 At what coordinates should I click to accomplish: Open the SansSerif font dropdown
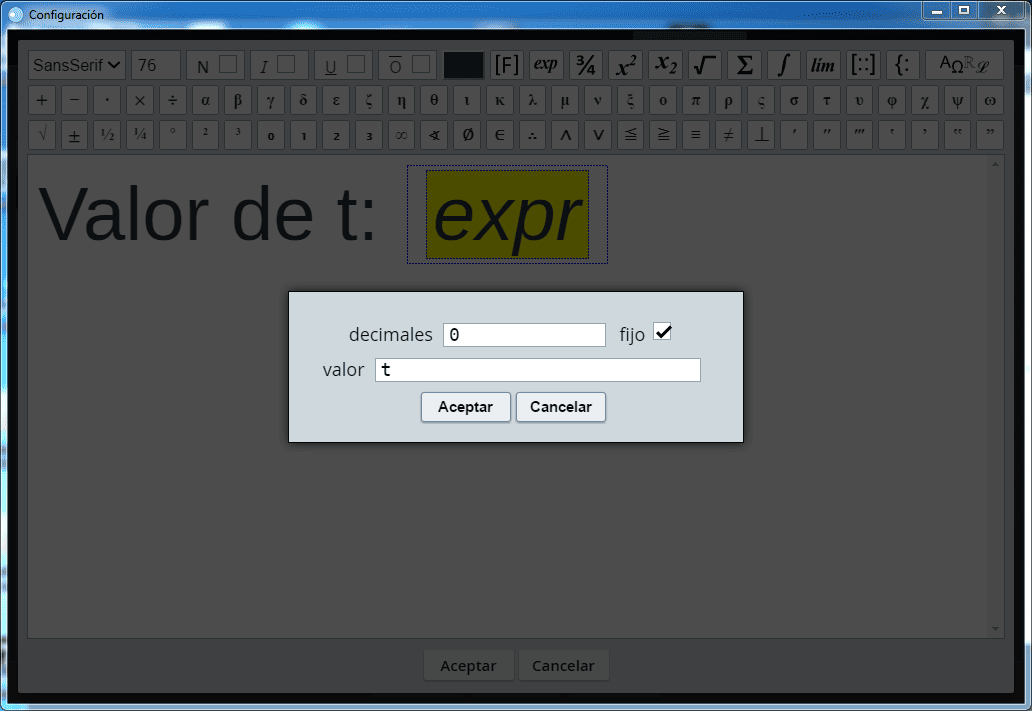point(77,65)
